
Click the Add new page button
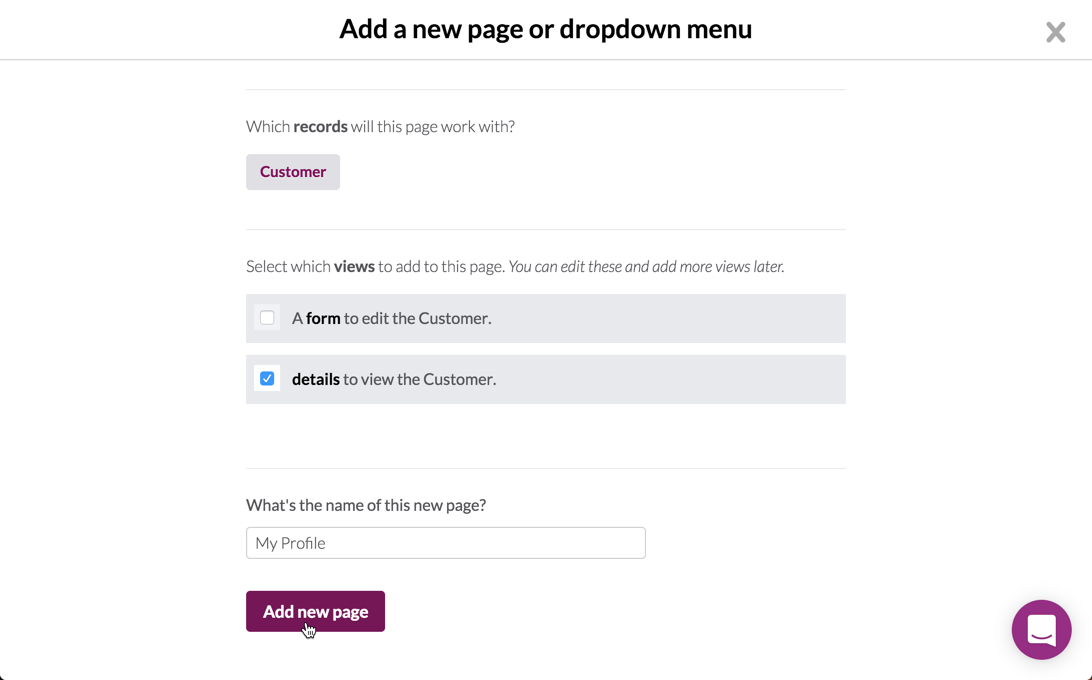[x=315, y=612]
